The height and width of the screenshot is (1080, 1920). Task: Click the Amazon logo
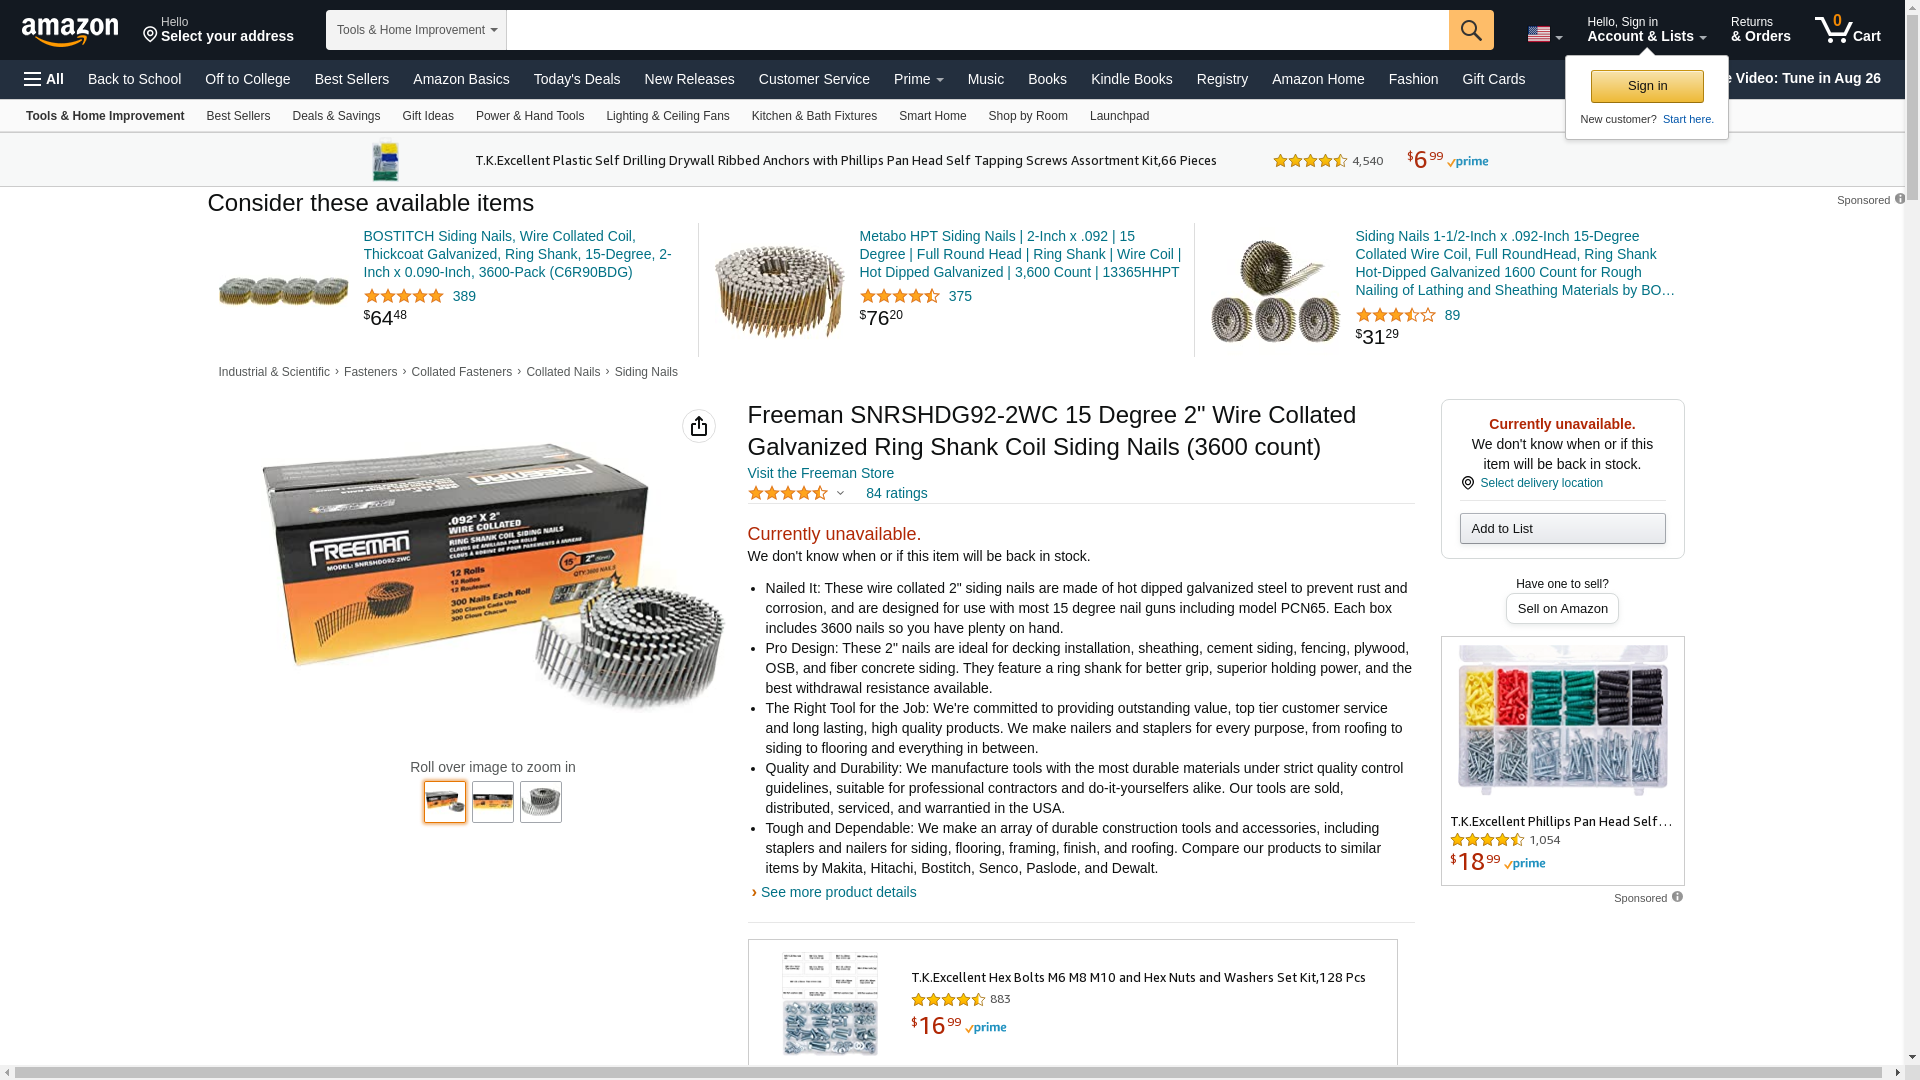pos(70,31)
